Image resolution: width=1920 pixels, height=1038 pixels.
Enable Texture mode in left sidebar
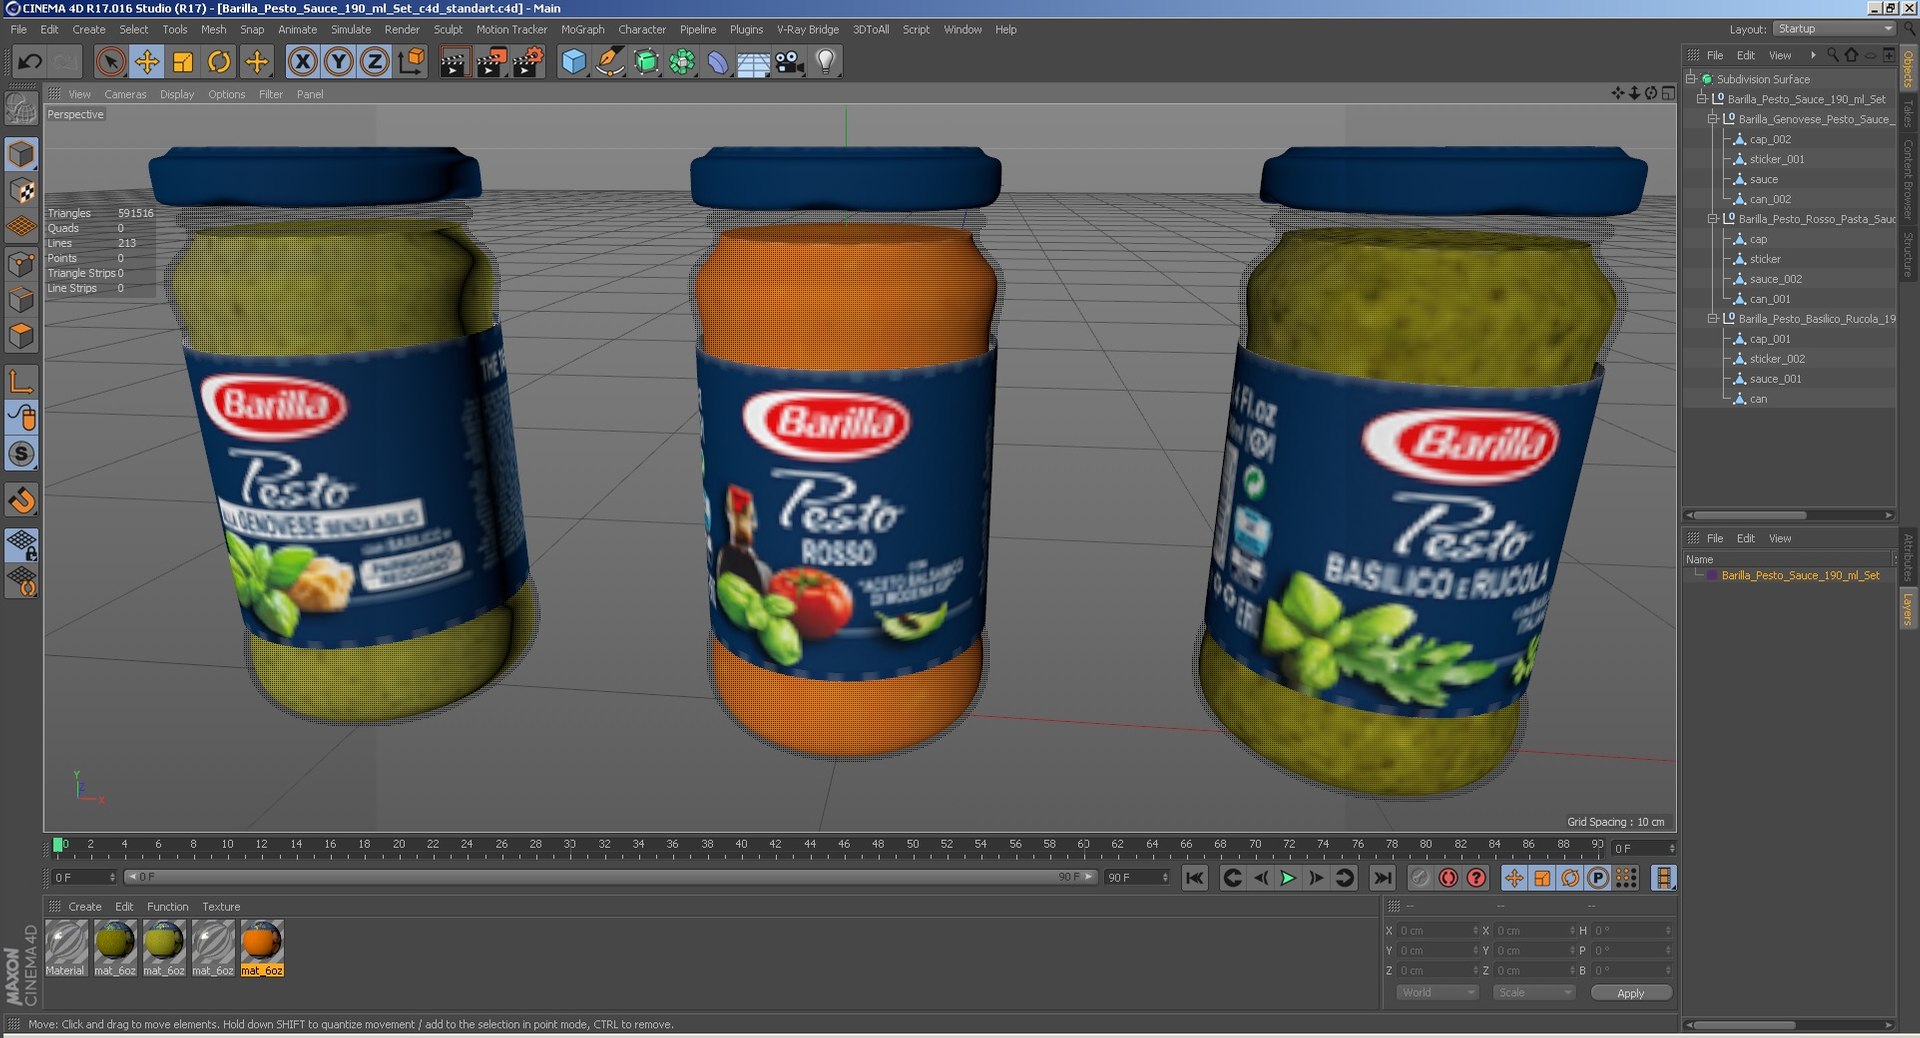[x=21, y=191]
